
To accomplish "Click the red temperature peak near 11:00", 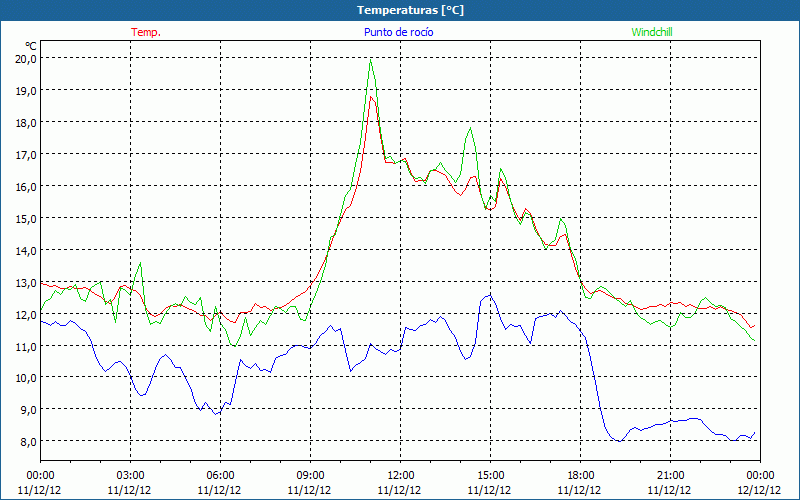I will coord(371,97).
